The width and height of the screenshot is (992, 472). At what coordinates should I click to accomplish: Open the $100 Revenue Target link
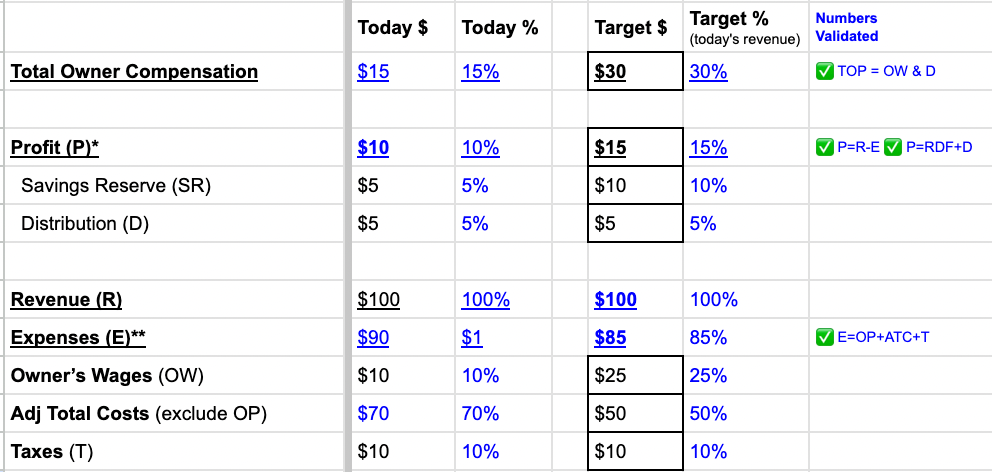coord(615,300)
